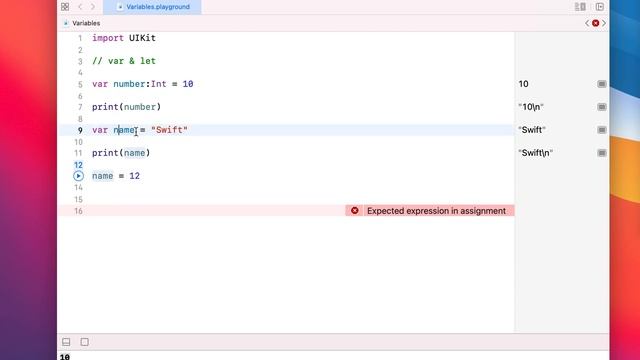Image resolution: width=640 pixels, height=360 pixels.
Task: Toggle the editor options icon
Action: coord(580,7)
